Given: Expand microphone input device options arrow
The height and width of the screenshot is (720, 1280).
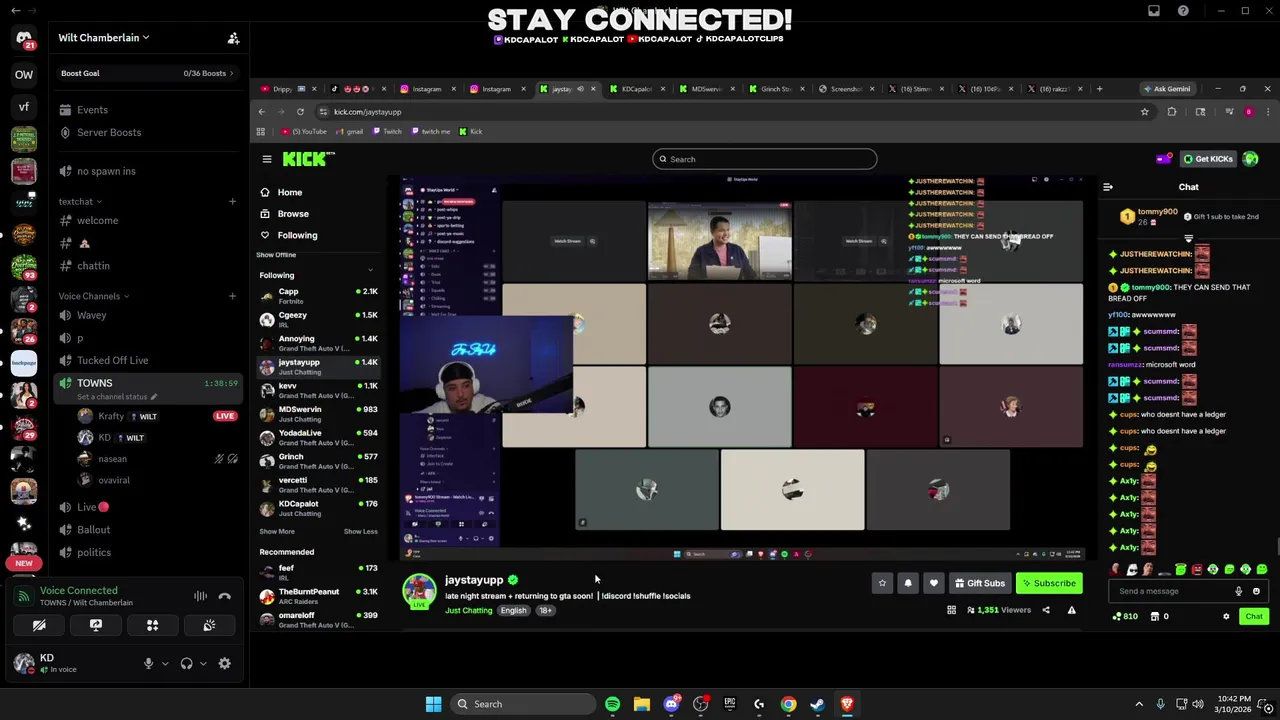Looking at the screenshot, I should point(165,663).
